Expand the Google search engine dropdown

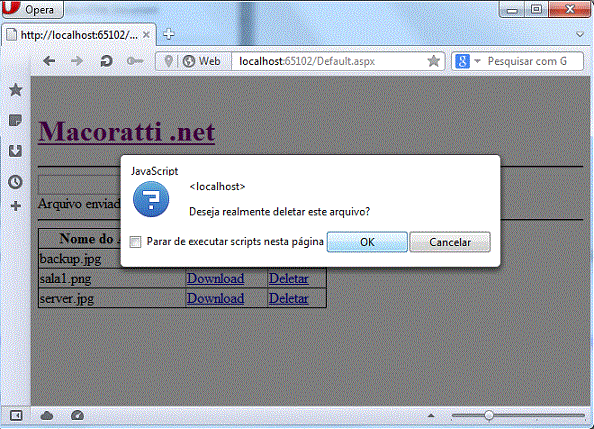[477, 61]
